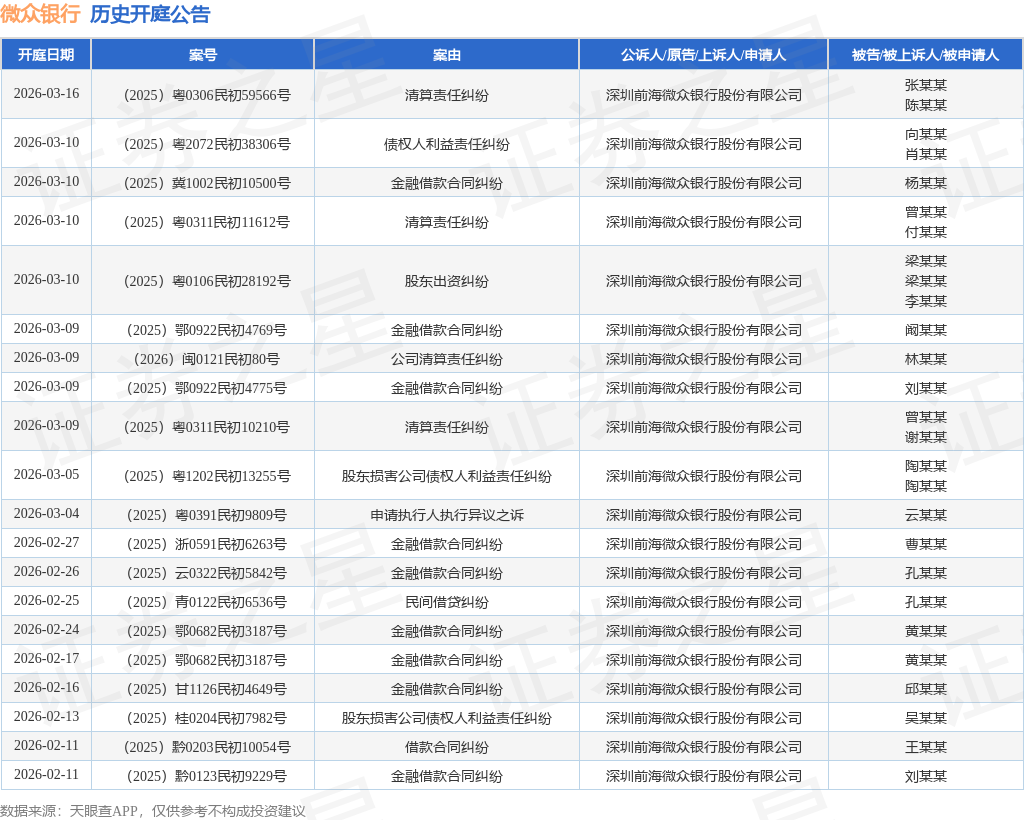Click the date 2026-02-25

pos(46,600)
